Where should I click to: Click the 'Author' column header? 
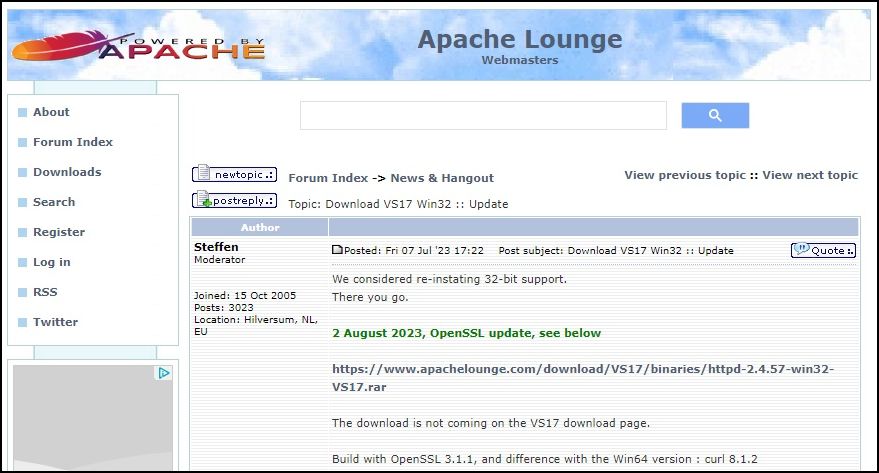pyautogui.click(x=260, y=228)
